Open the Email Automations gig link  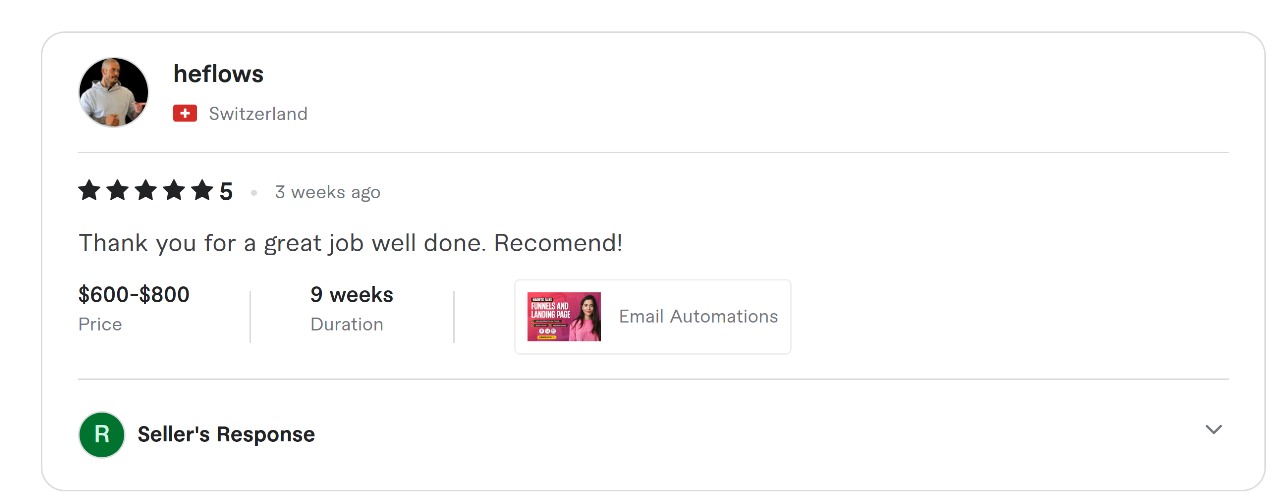pos(698,317)
